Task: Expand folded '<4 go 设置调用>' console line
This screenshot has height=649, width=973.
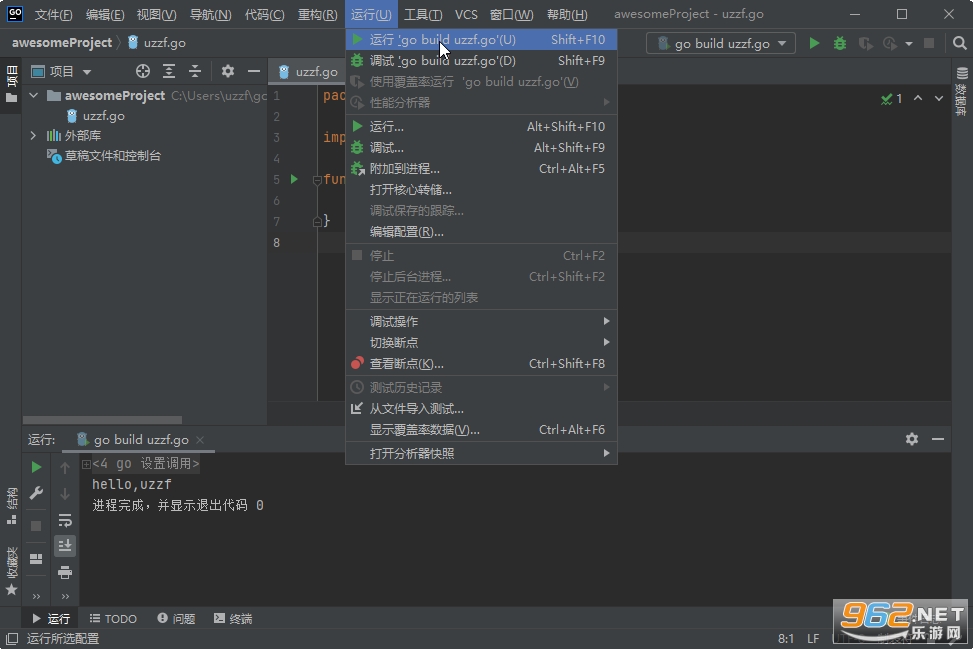Action: point(86,464)
